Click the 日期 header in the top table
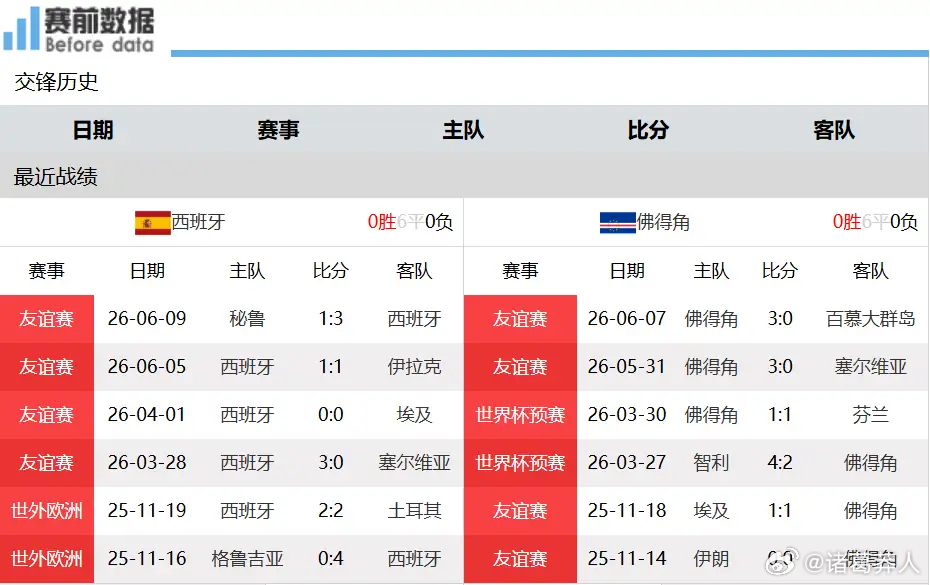Viewport: 930px width, 585px height. (93, 130)
